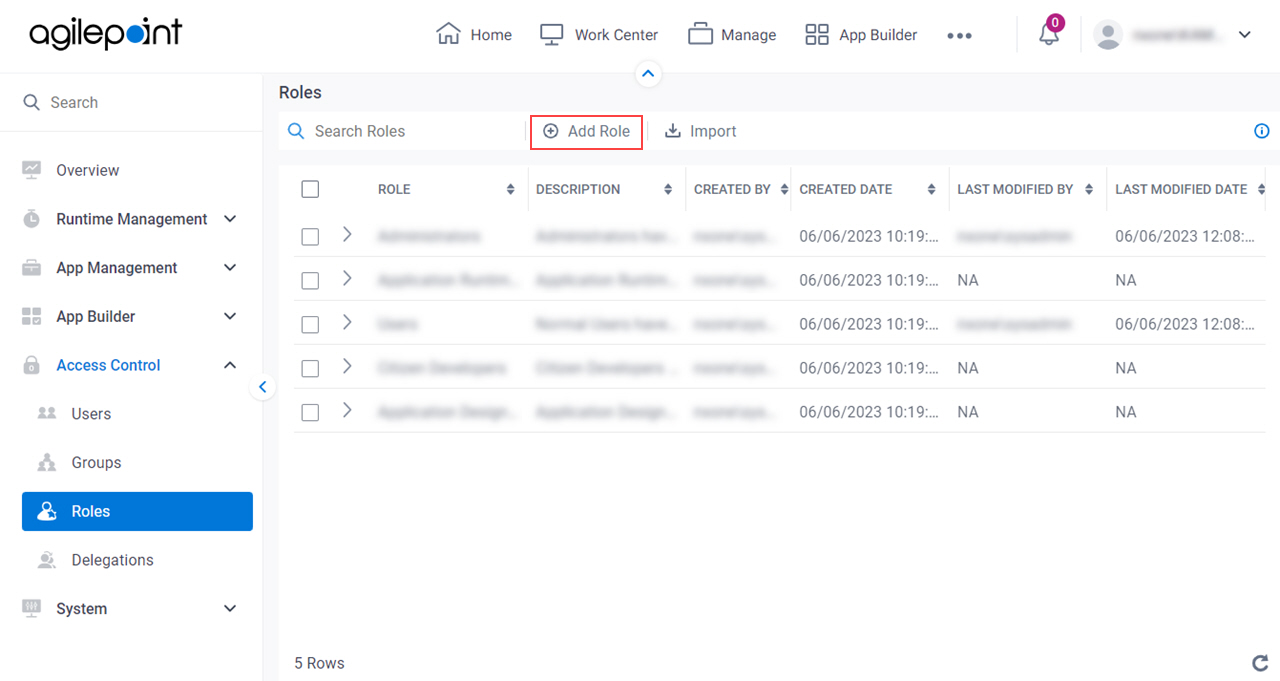Click the Access Control lock icon
Image resolution: width=1280 pixels, height=681 pixels.
pos(32,365)
